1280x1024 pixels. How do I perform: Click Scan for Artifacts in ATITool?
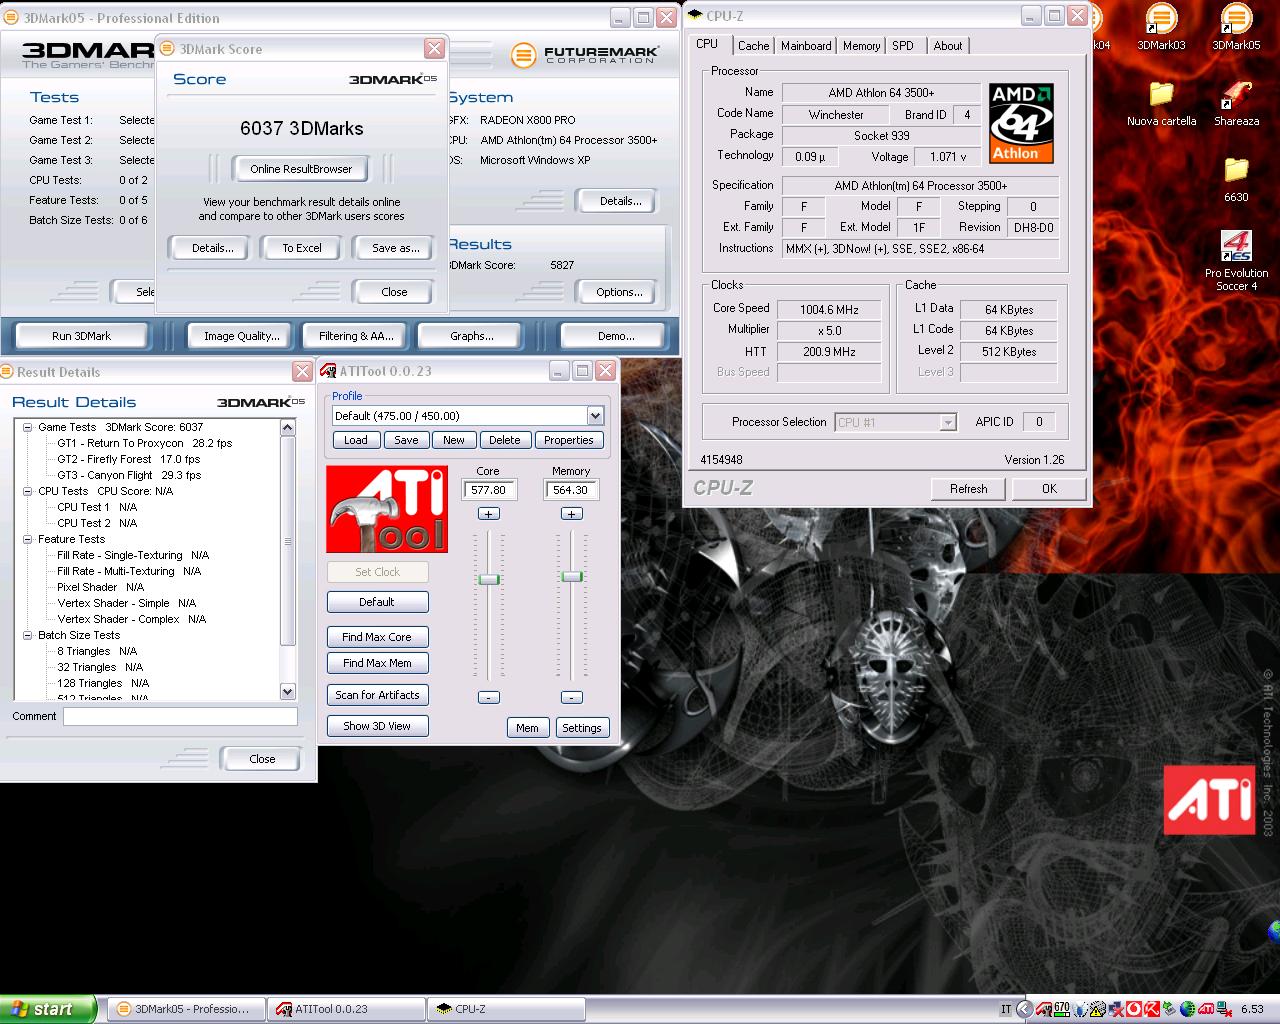[377, 695]
